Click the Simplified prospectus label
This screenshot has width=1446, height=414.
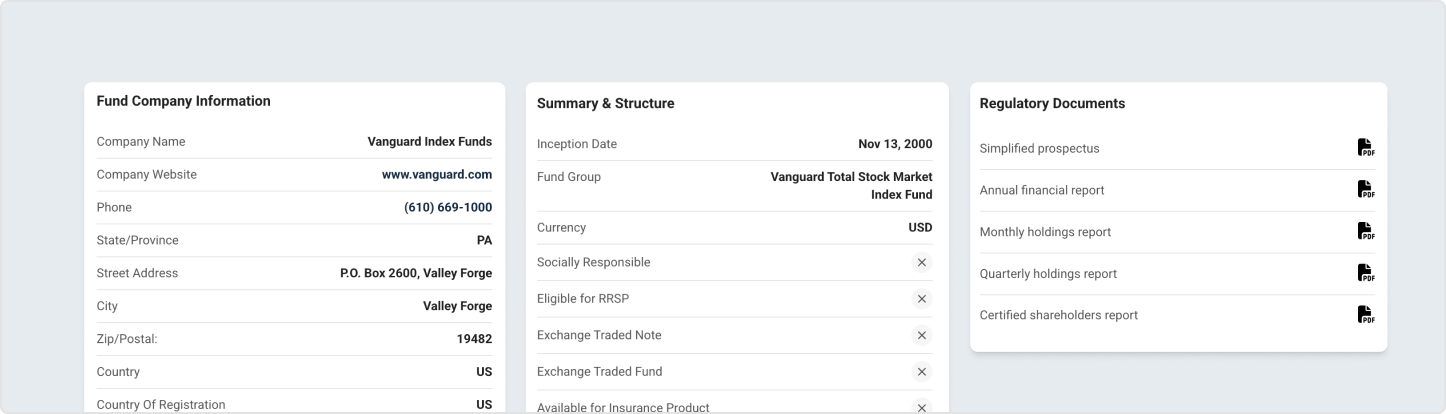click(x=1039, y=149)
